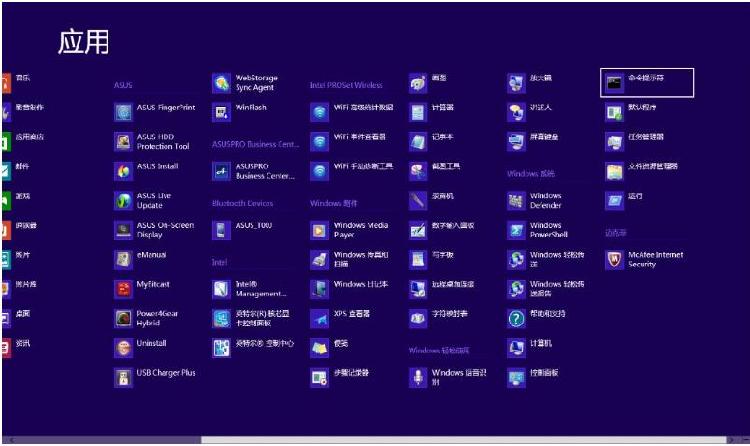Open USB Charger Plus

(x=155, y=378)
